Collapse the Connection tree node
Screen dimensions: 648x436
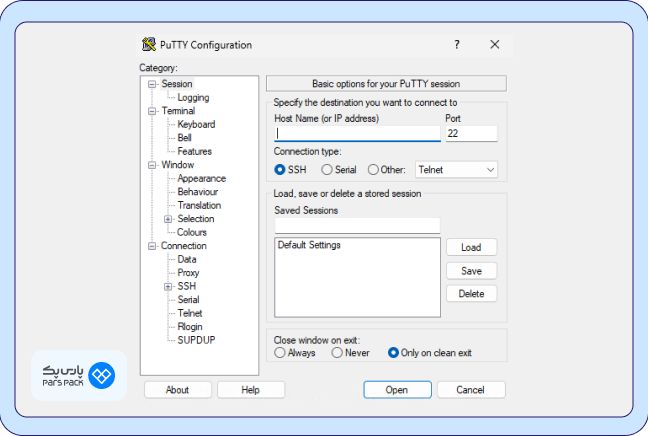(x=152, y=246)
